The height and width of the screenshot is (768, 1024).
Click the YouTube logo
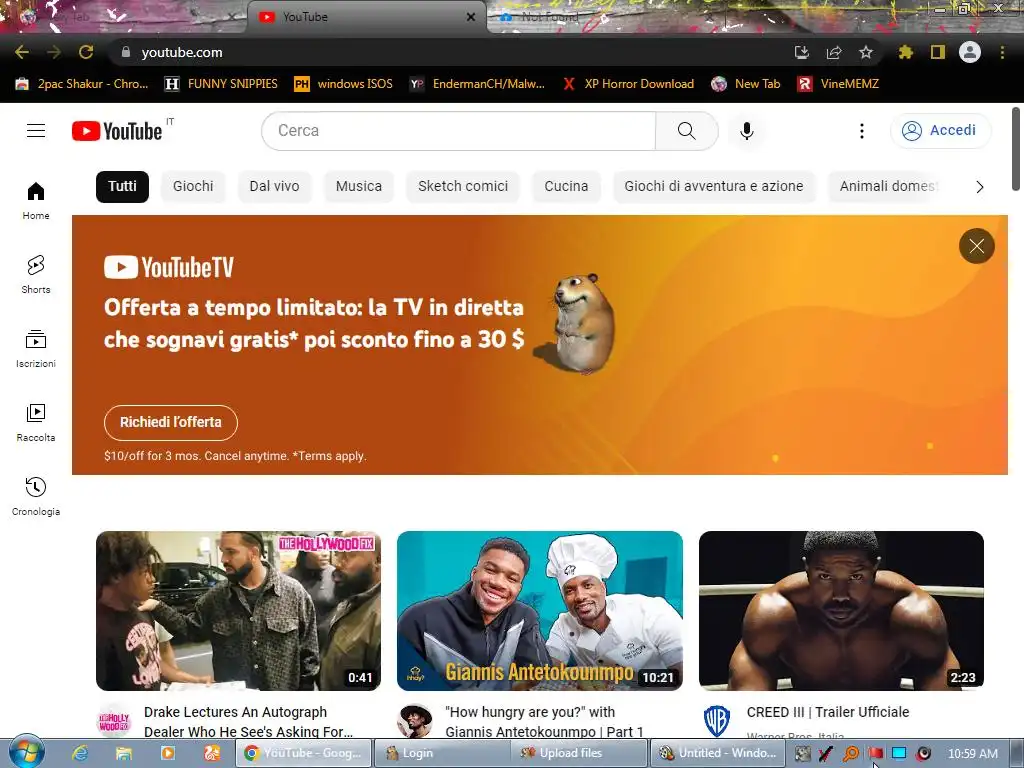117,131
